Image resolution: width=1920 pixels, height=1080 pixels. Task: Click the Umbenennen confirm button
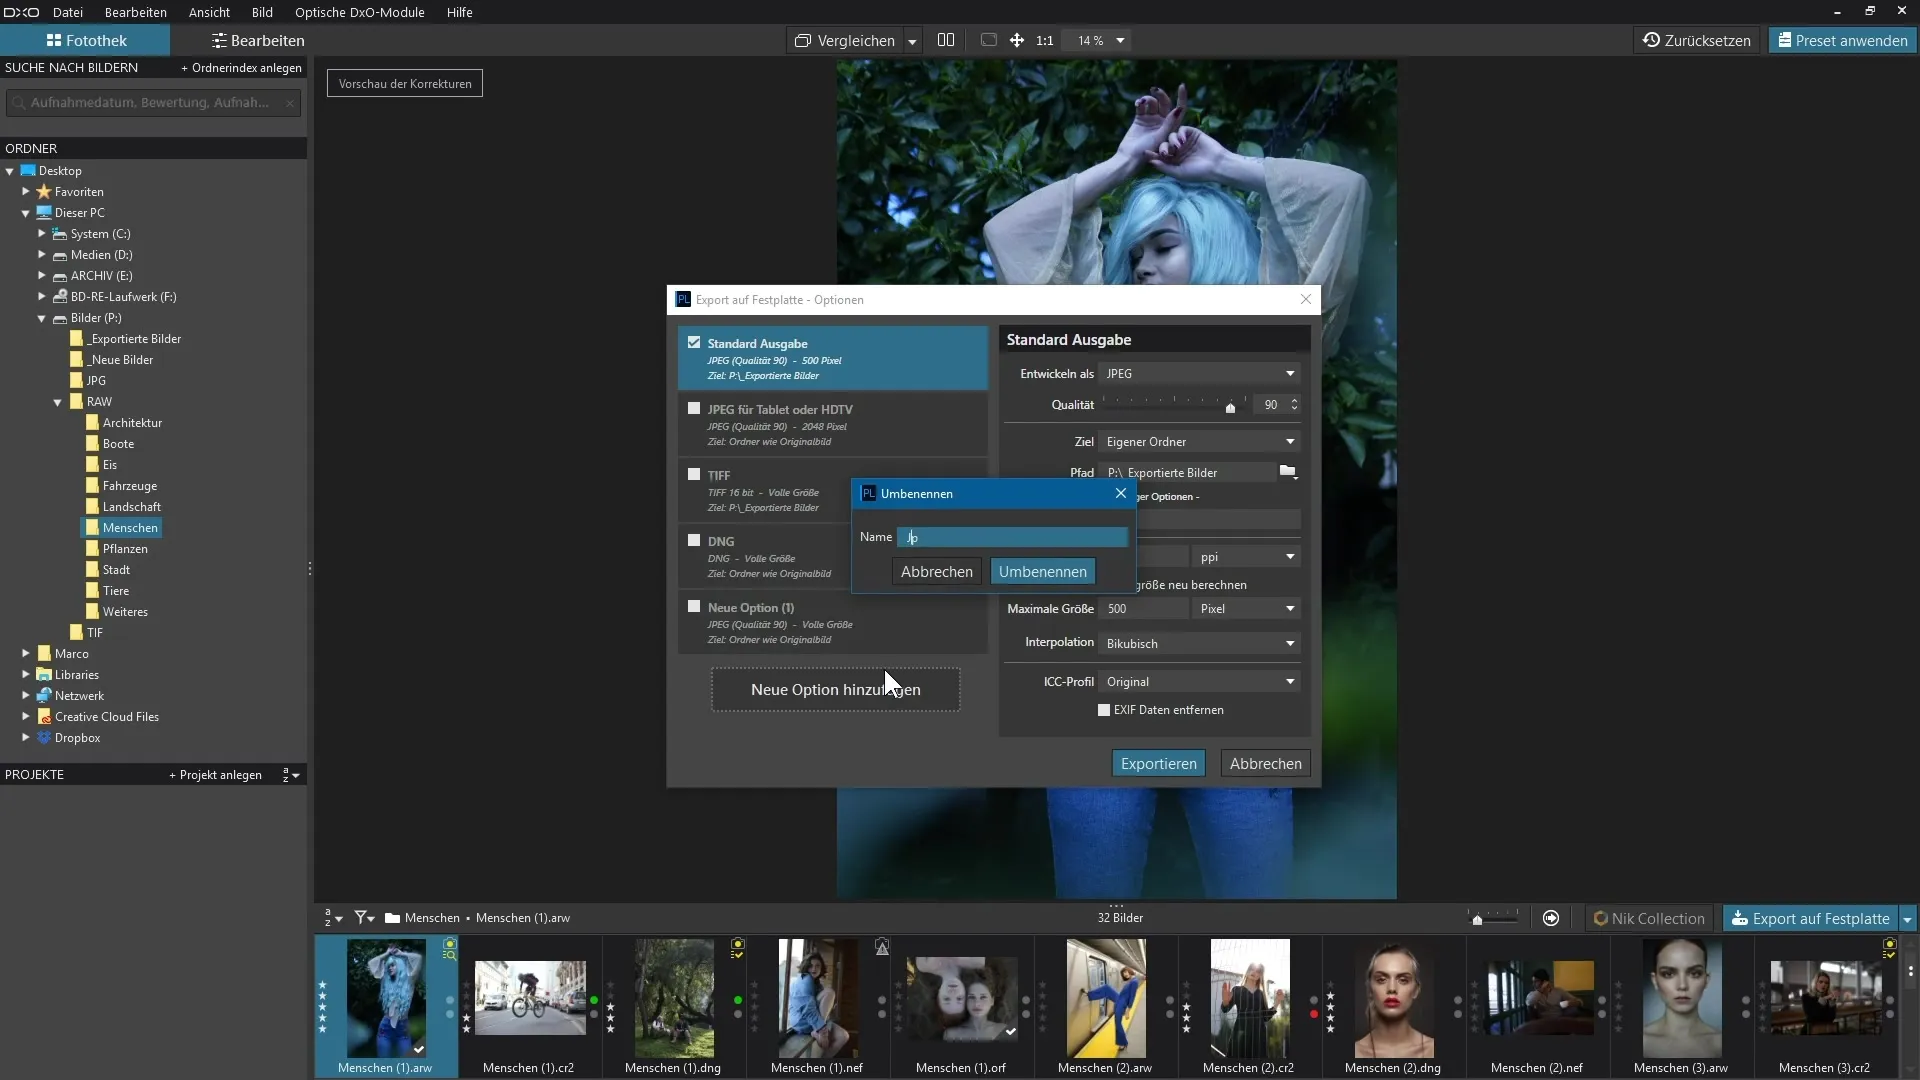point(1042,572)
